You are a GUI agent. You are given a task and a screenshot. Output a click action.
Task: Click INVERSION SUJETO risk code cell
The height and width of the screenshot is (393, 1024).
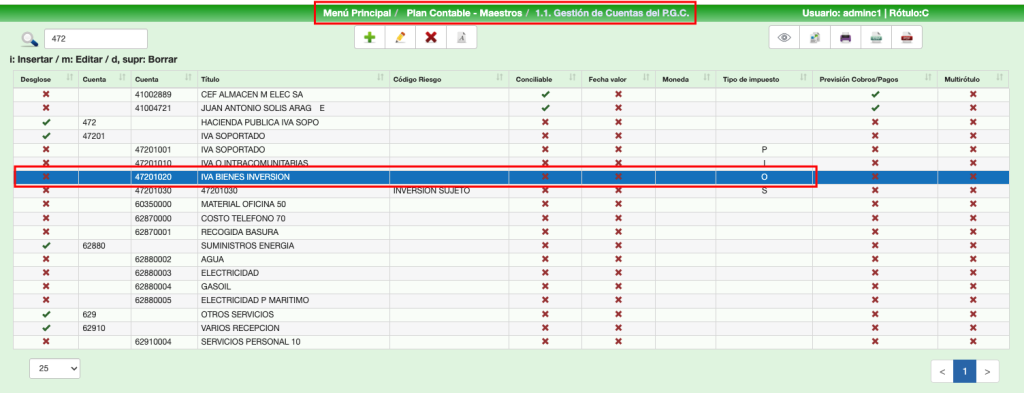pos(449,191)
